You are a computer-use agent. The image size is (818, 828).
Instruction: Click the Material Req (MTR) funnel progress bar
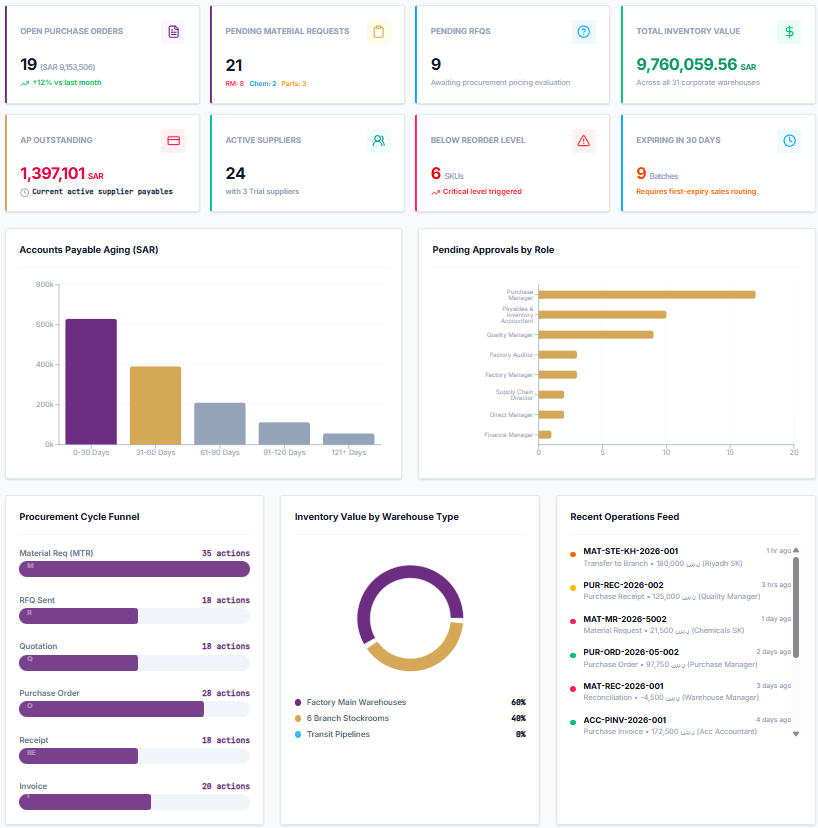coord(134,569)
